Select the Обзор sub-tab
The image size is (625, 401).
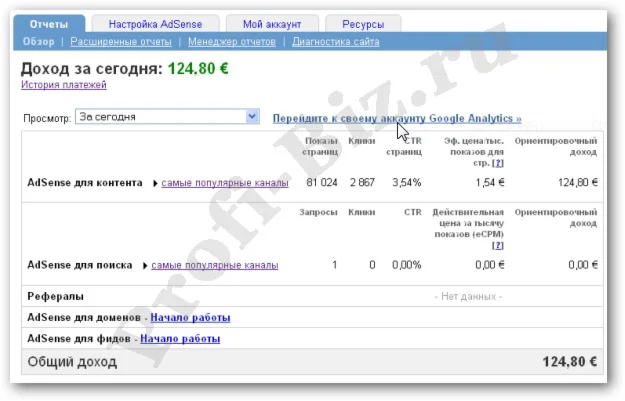click(38, 41)
